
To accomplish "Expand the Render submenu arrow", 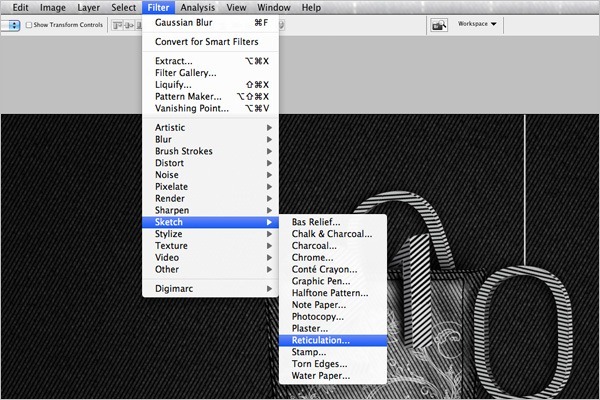I will click(269, 199).
